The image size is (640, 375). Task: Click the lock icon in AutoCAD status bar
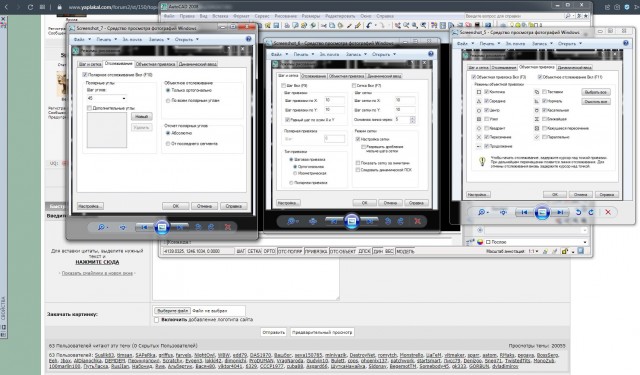tap(564, 251)
